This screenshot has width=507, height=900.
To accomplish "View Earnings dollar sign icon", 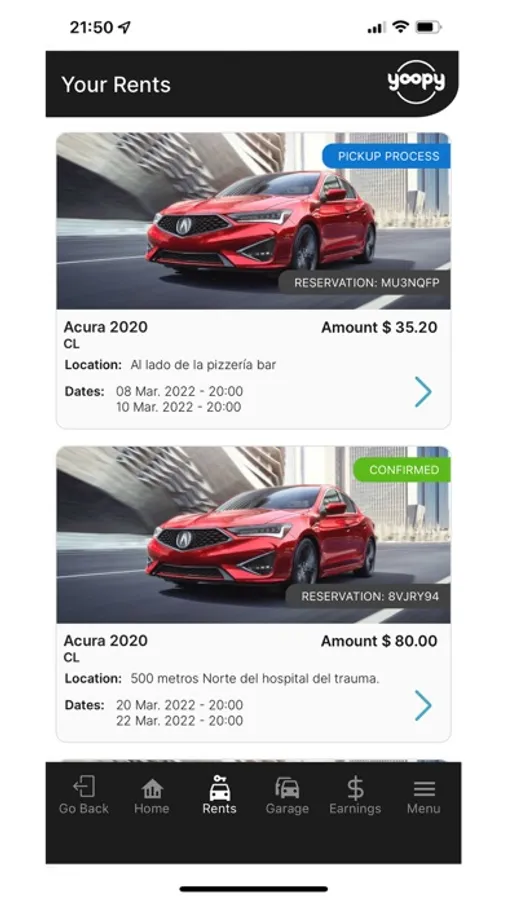I will tap(355, 788).
